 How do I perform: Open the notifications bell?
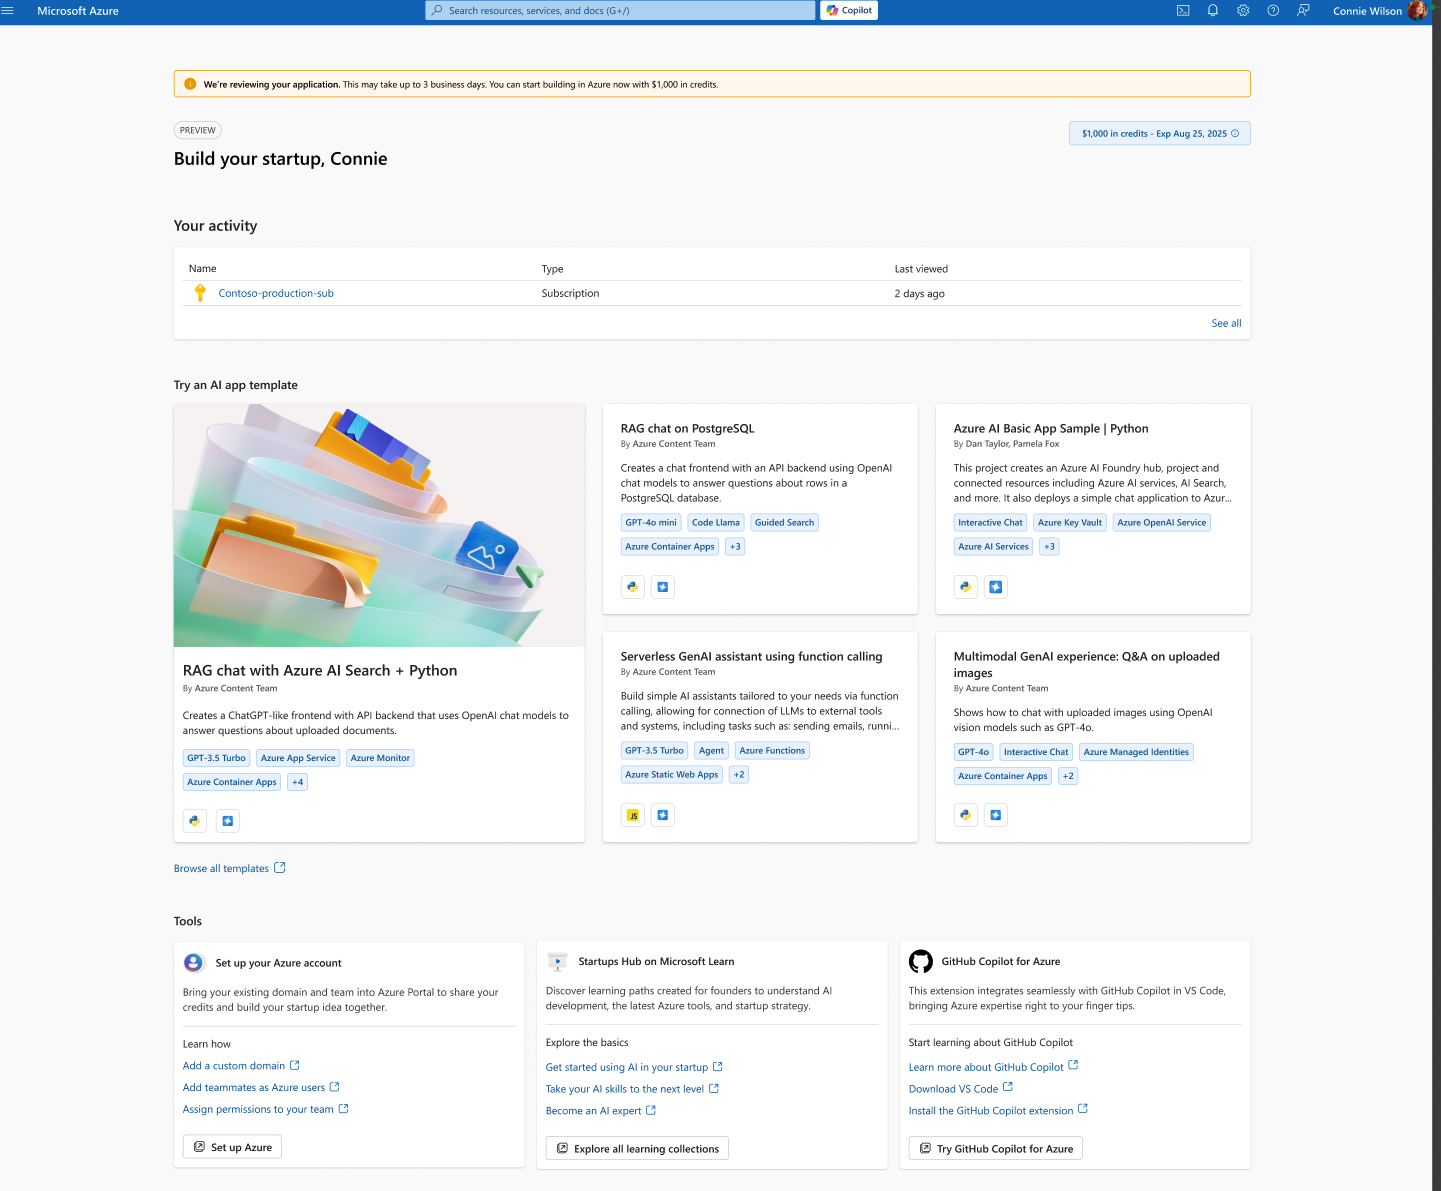click(x=1213, y=11)
